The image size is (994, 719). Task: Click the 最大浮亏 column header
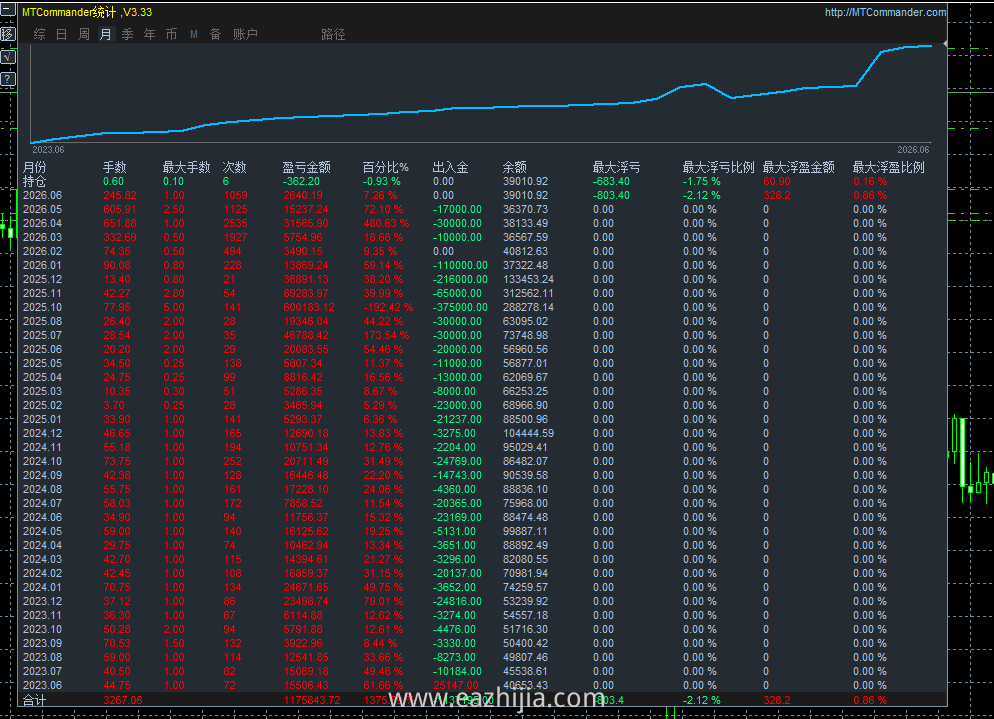[616, 167]
